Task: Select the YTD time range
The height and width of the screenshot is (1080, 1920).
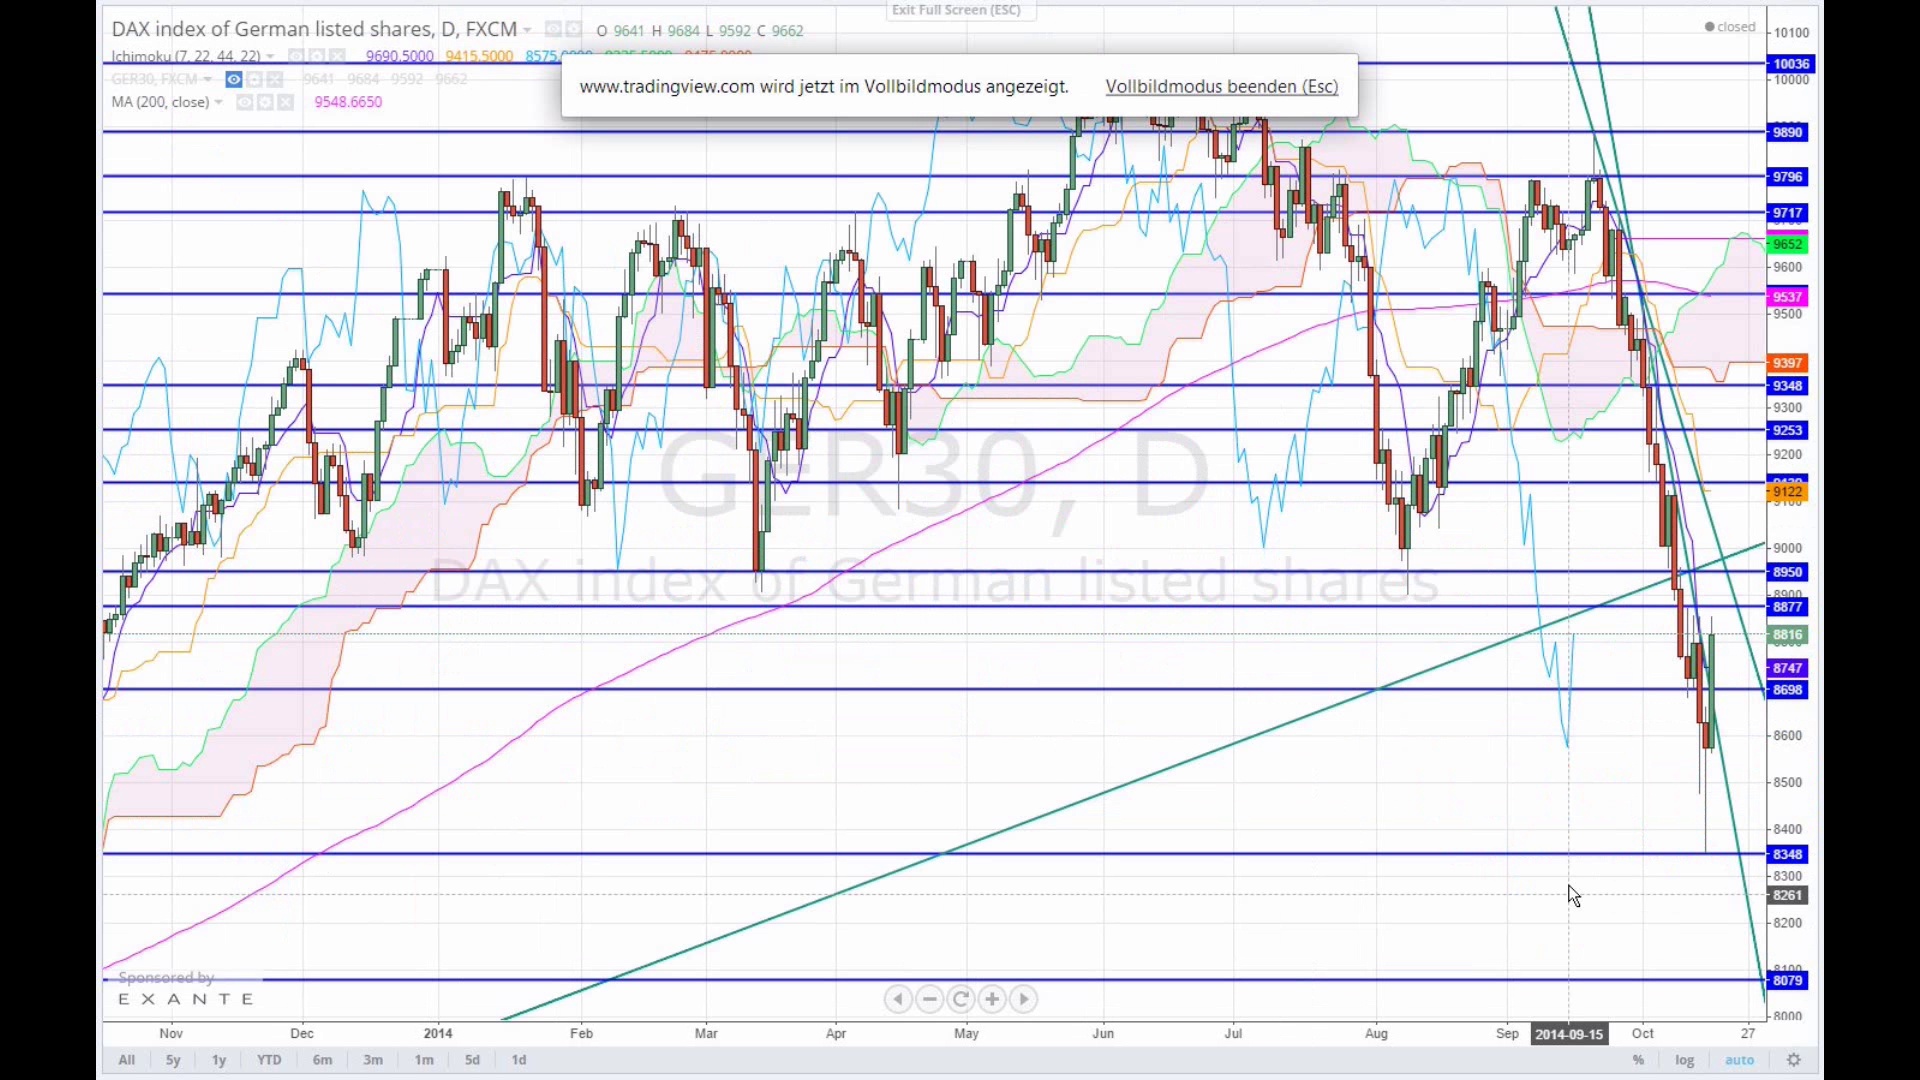Action: (269, 1060)
